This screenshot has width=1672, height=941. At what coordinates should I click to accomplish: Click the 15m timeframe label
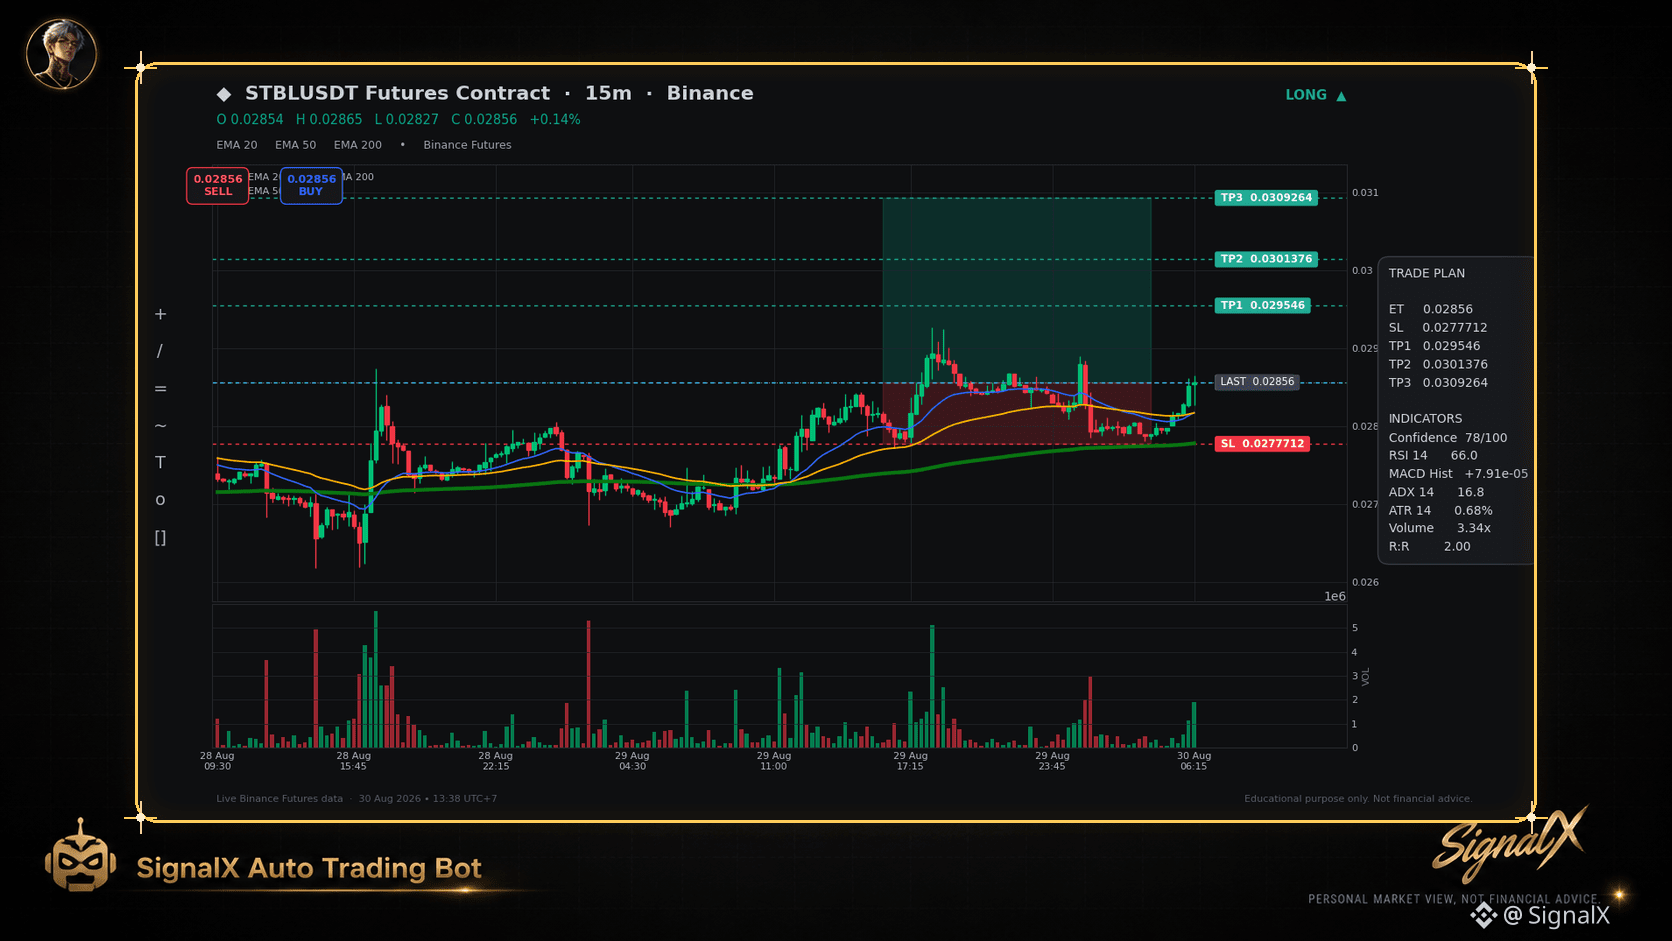point(608,93)
